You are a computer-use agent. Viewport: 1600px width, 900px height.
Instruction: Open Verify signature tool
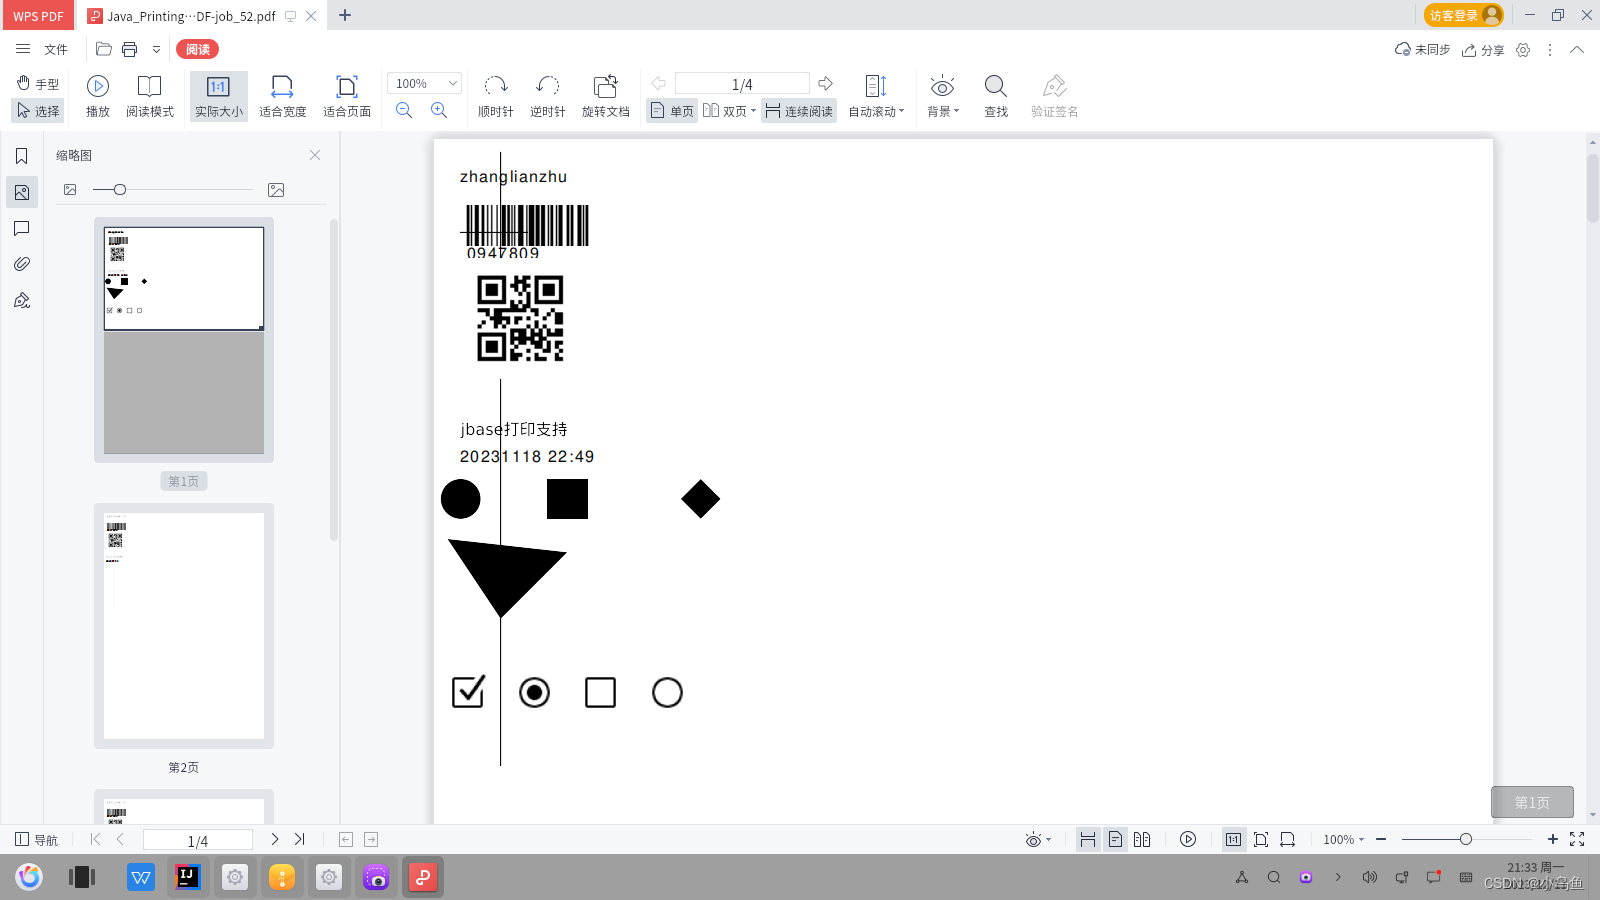point(1055,97)
